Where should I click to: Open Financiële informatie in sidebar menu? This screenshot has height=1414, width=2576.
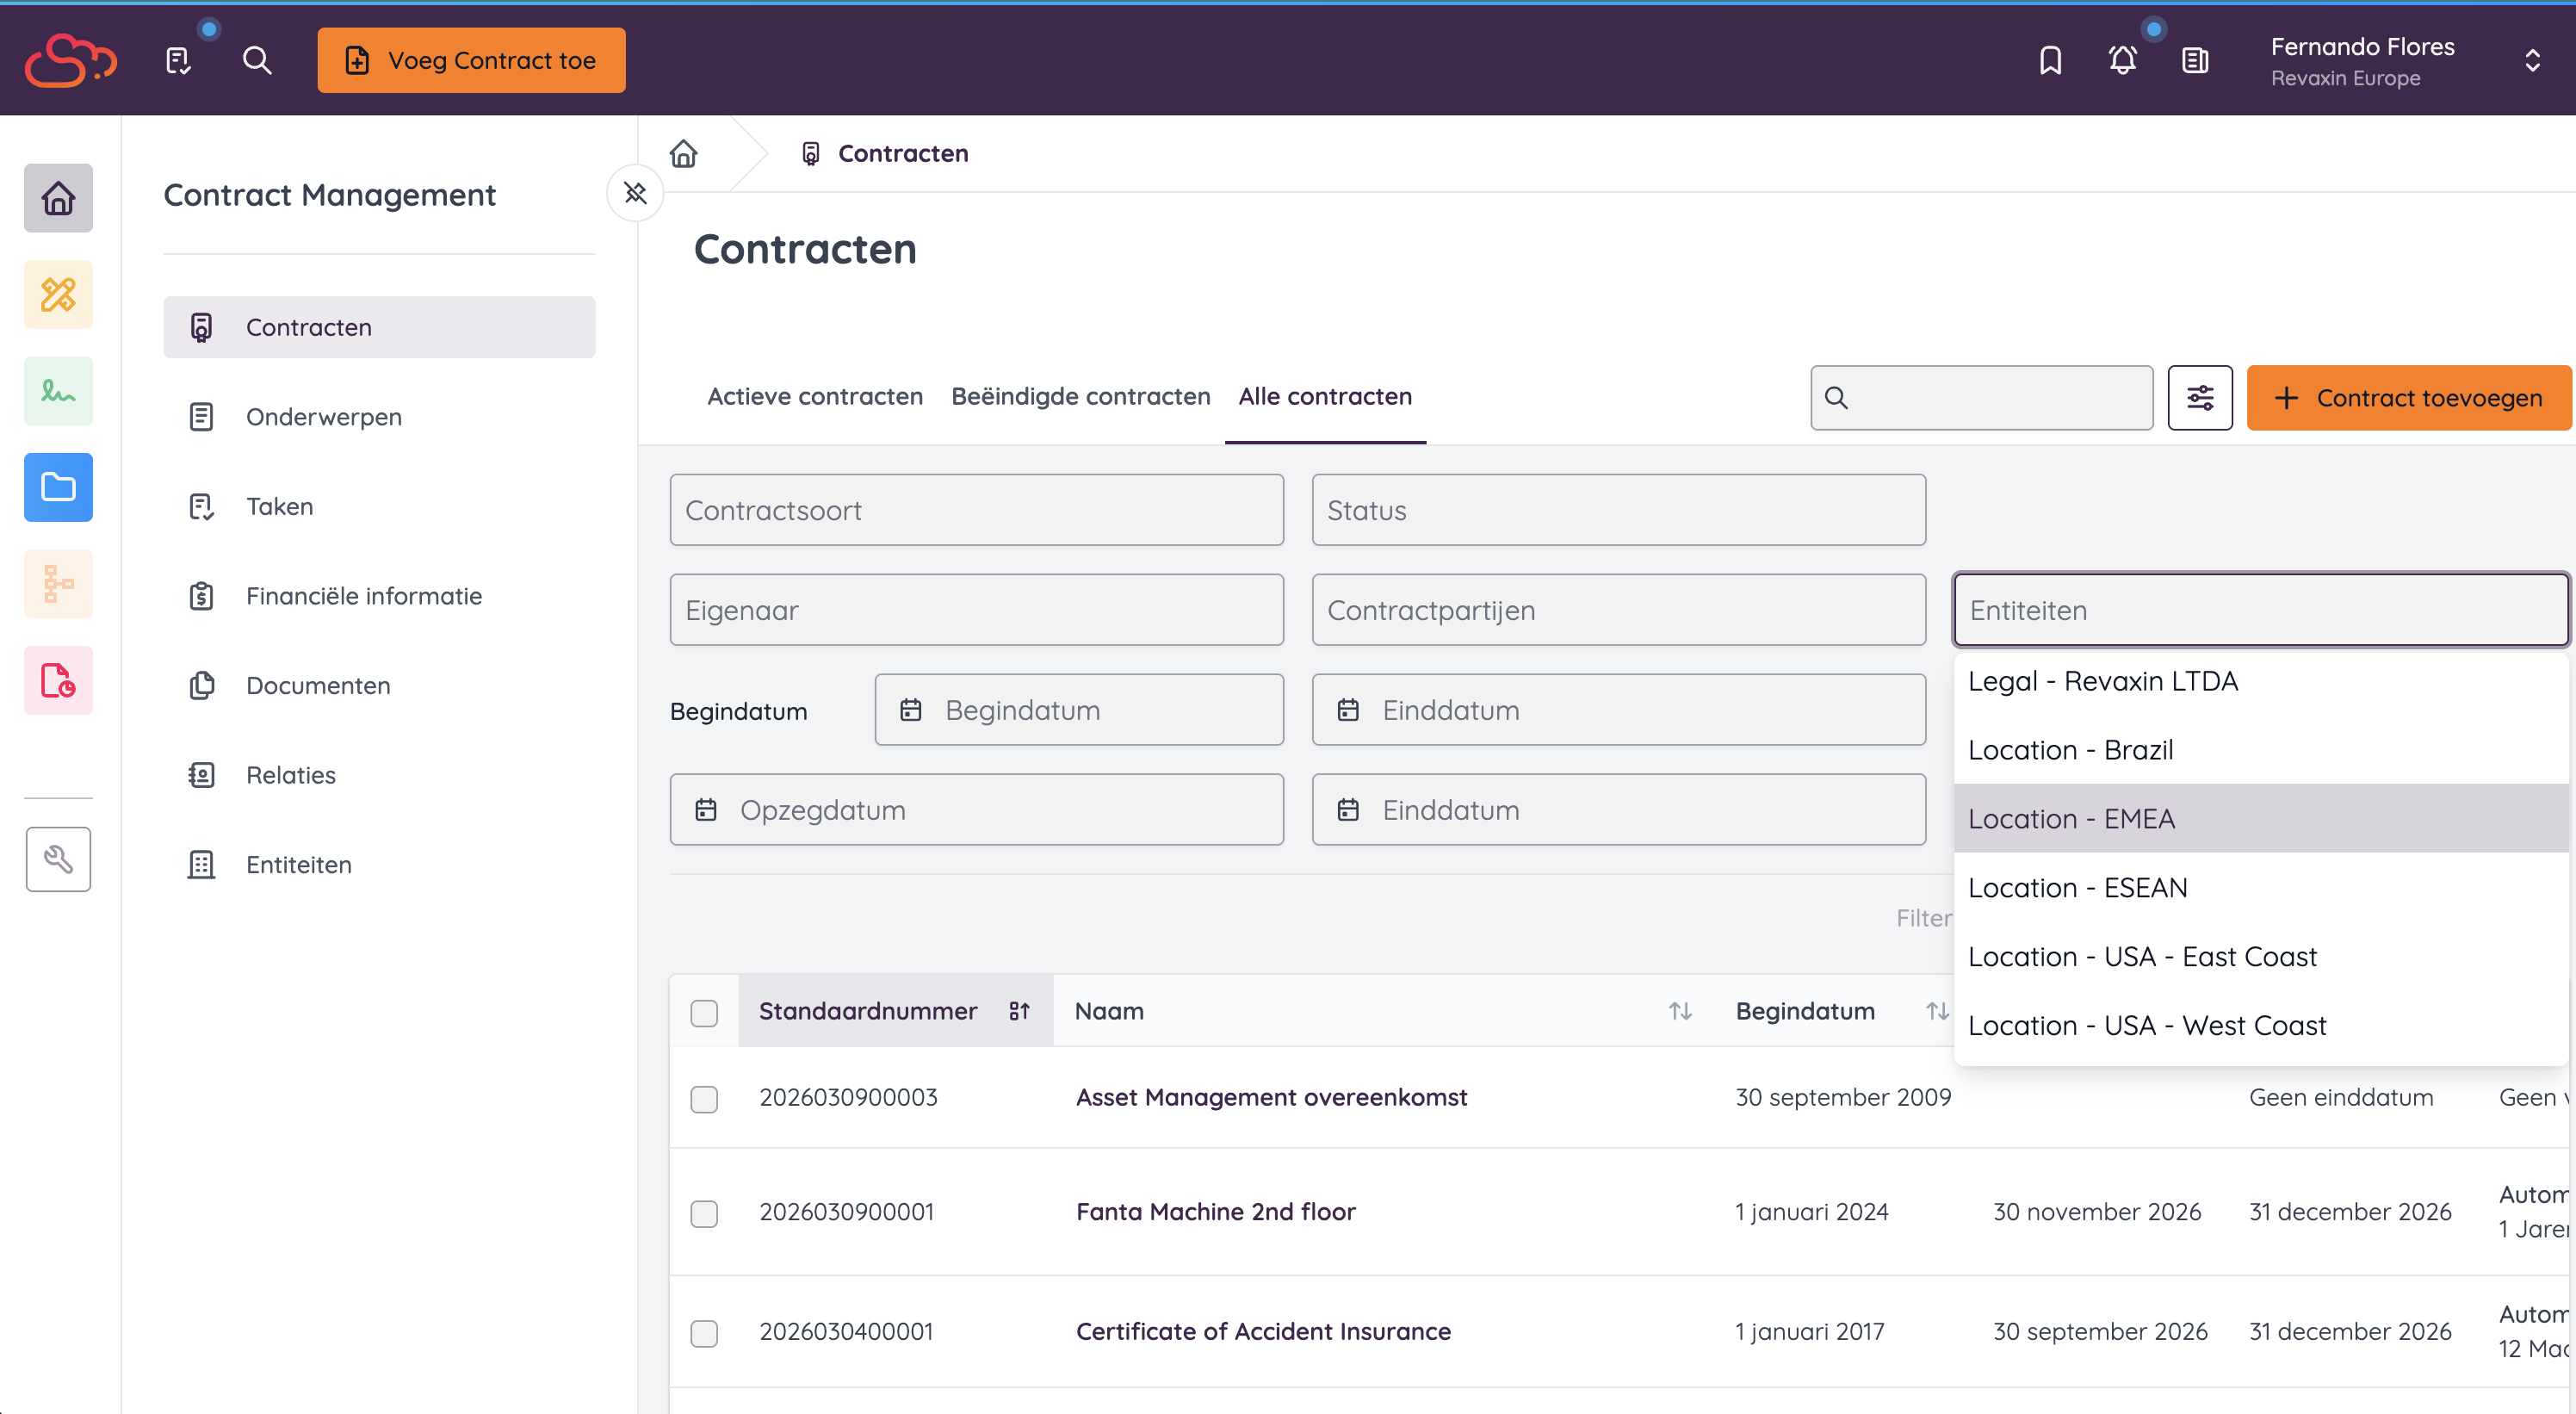(363, 596)
